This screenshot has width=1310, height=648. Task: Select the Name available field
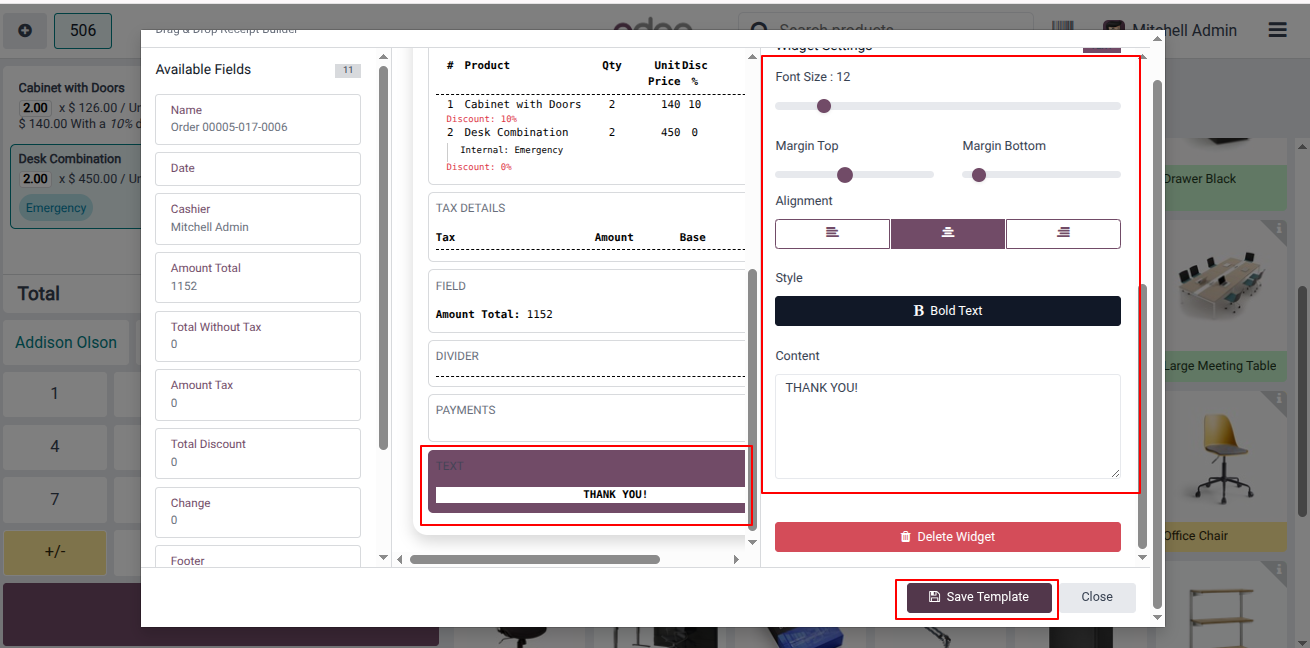258,119
